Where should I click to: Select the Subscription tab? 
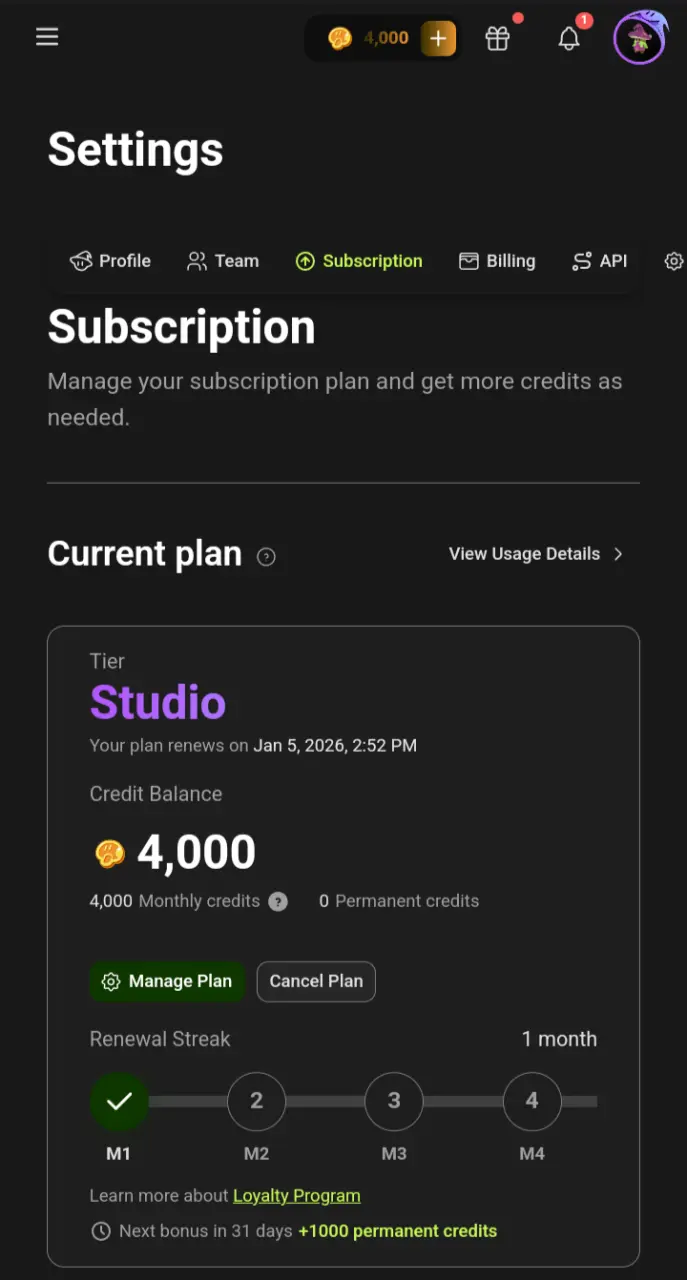point(359,261)
